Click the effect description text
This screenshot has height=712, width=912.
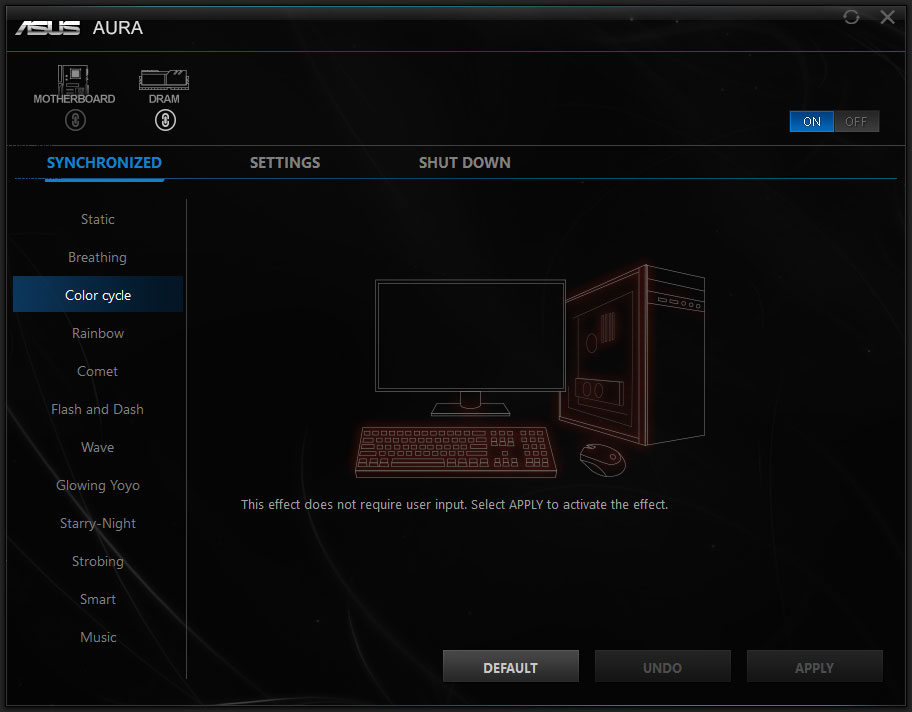454,504
